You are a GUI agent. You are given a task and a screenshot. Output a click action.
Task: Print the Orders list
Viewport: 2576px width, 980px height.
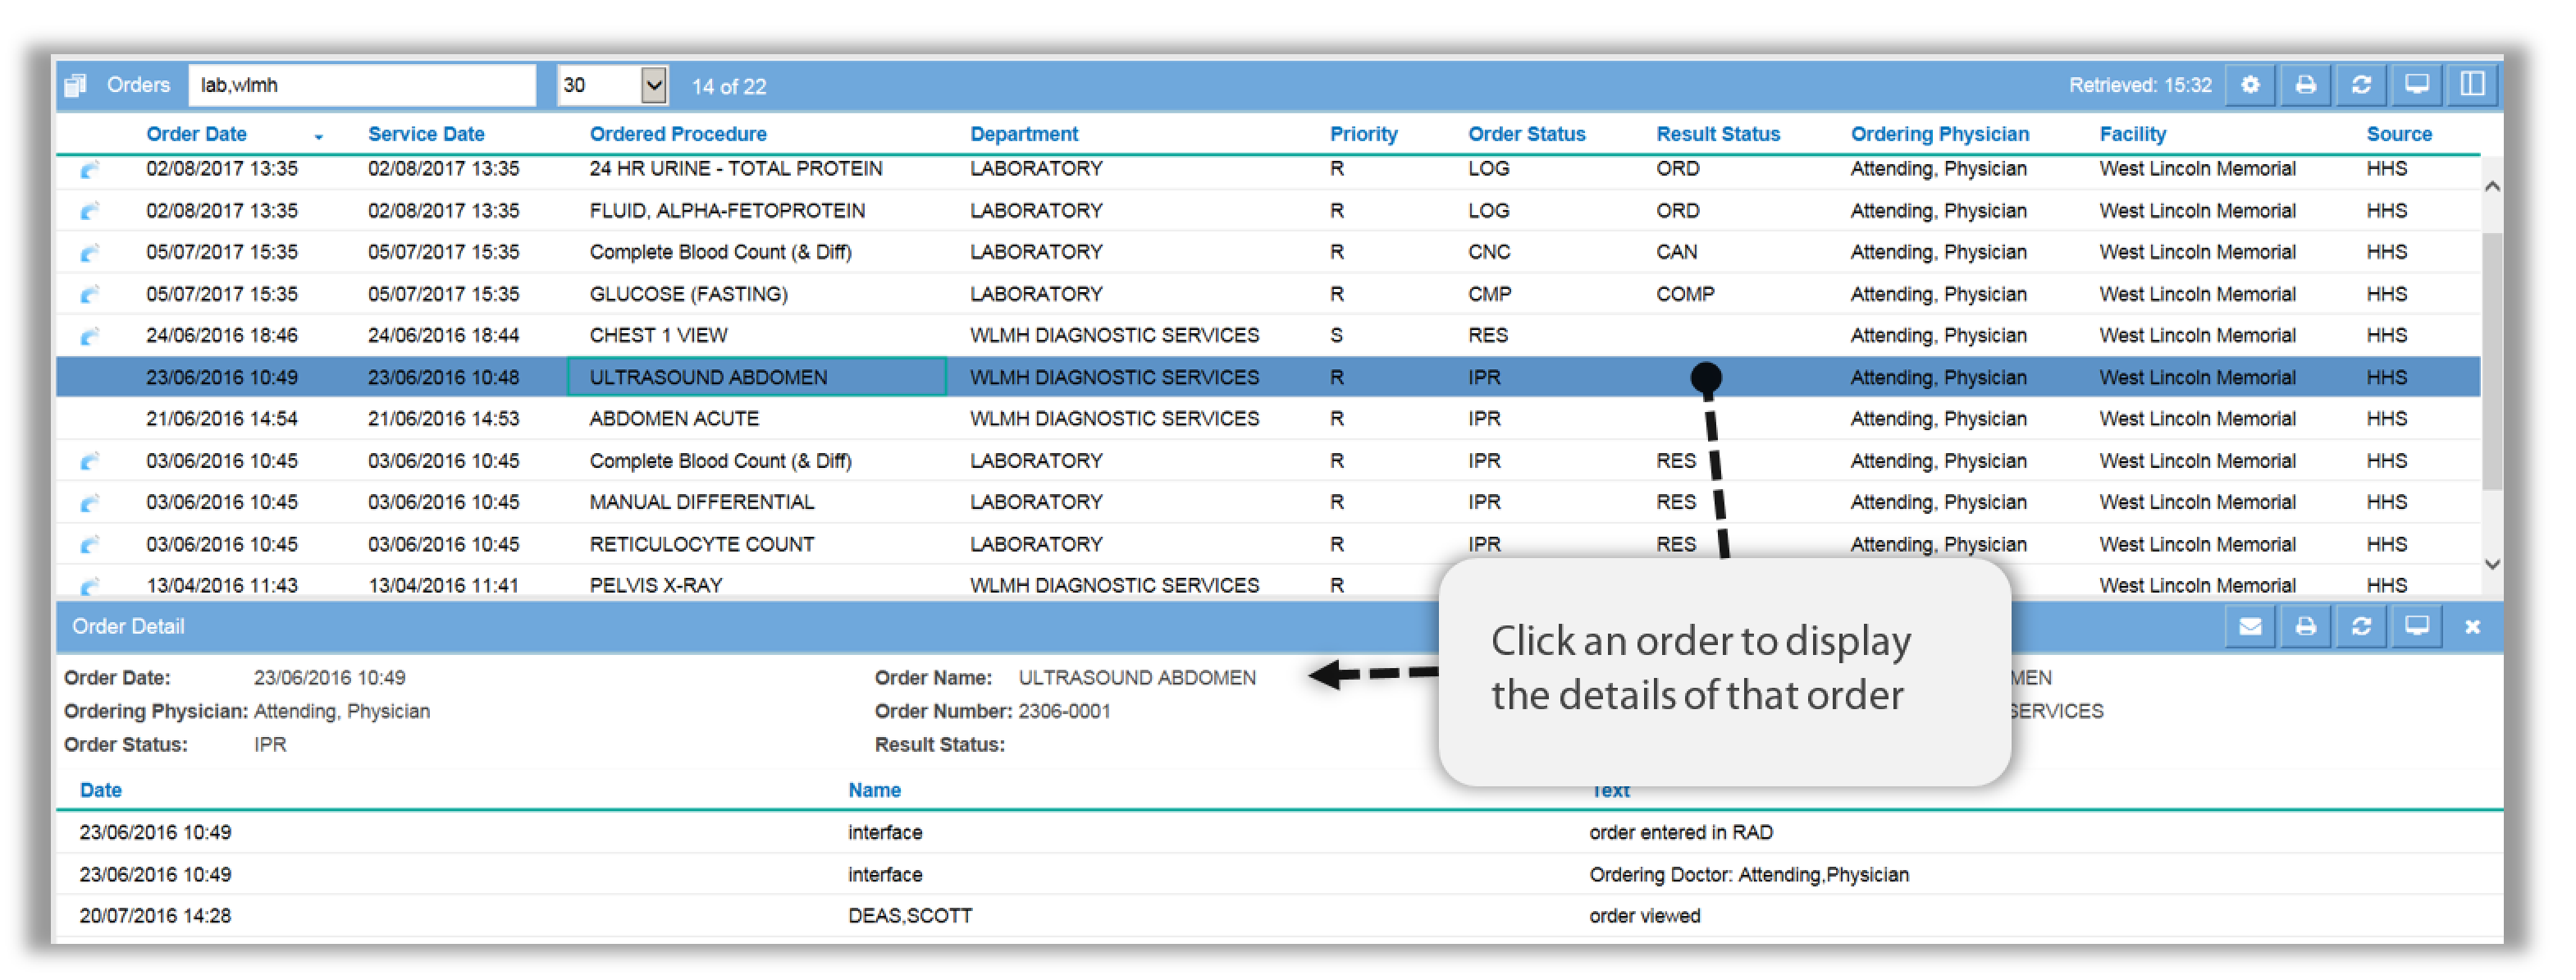(2305, 85)
